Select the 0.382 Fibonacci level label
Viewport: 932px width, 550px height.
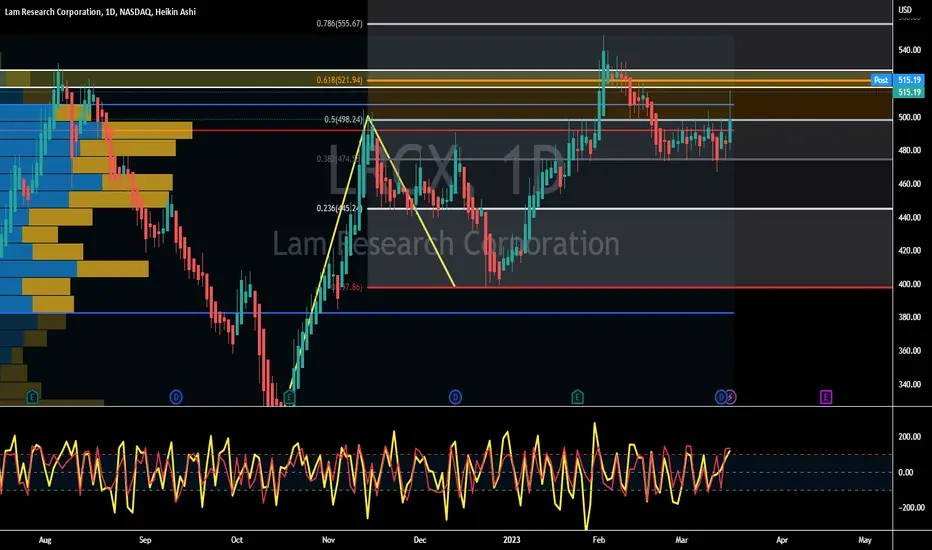338,159
